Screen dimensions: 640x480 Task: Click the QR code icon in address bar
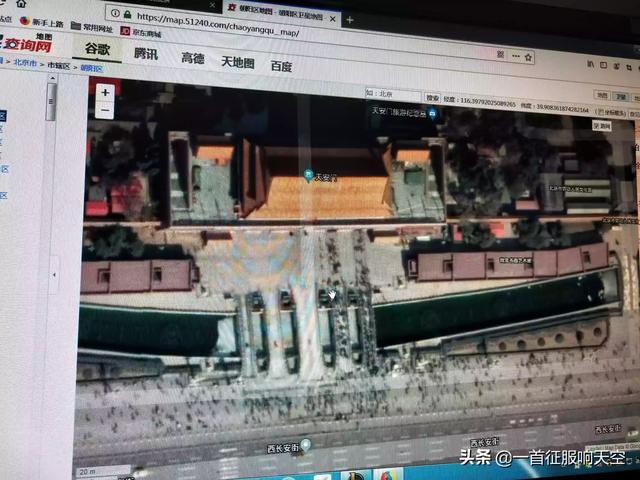tap(500, 54)
